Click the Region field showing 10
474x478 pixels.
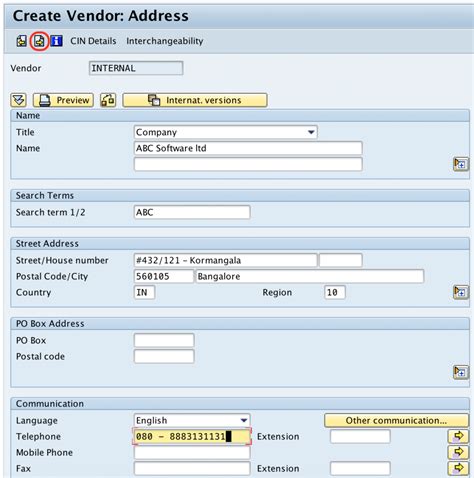[335, 292]
